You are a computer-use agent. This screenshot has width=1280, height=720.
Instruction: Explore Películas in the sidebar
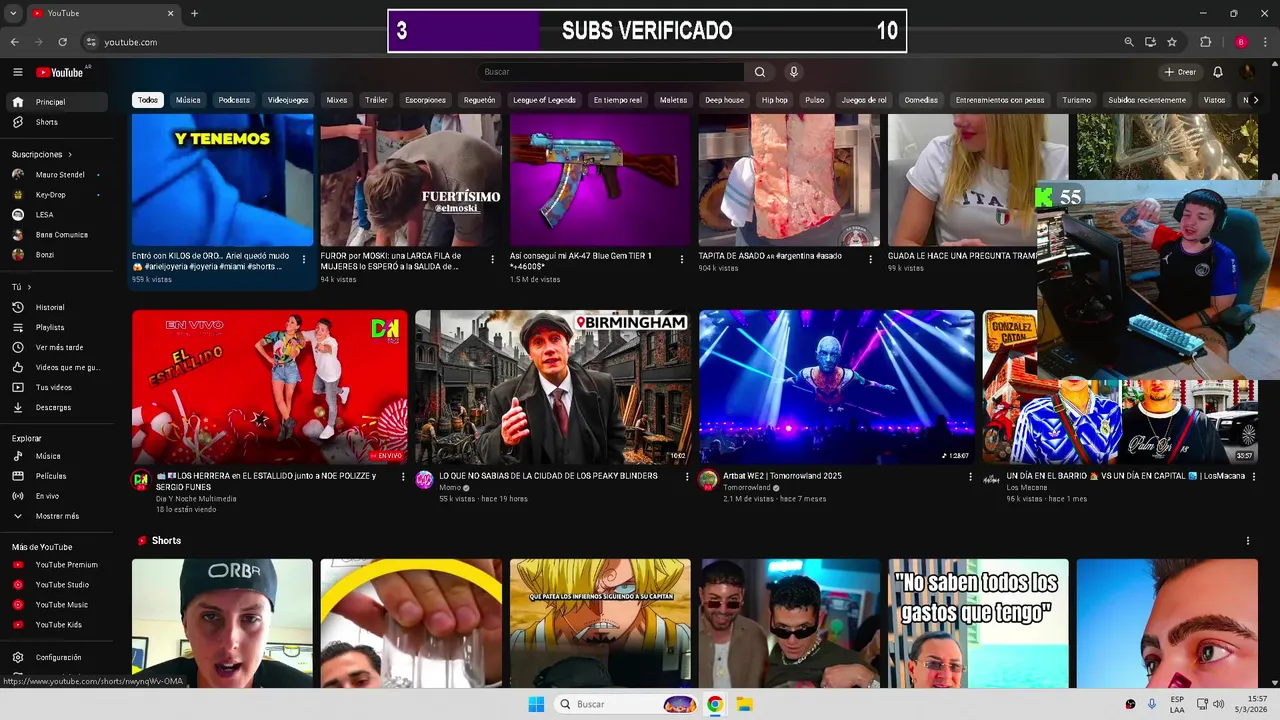[x=55, y=476]
